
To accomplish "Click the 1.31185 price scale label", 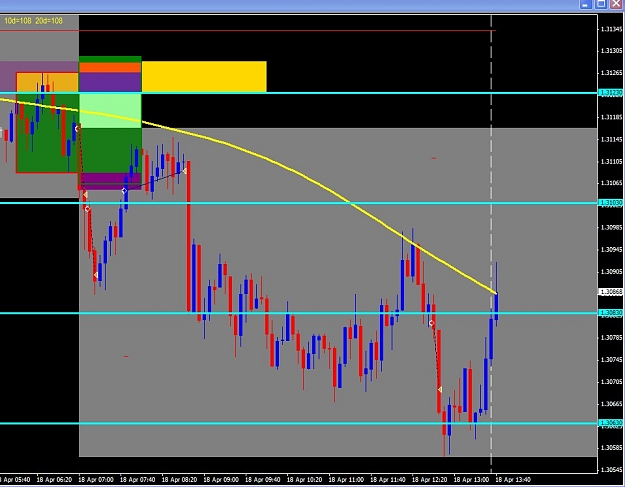I will point(611,117).
